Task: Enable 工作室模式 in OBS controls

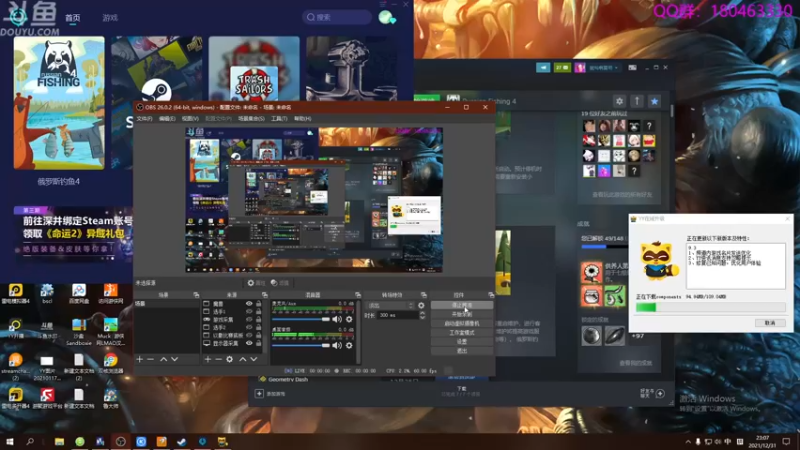Action: tap(462, 333)
